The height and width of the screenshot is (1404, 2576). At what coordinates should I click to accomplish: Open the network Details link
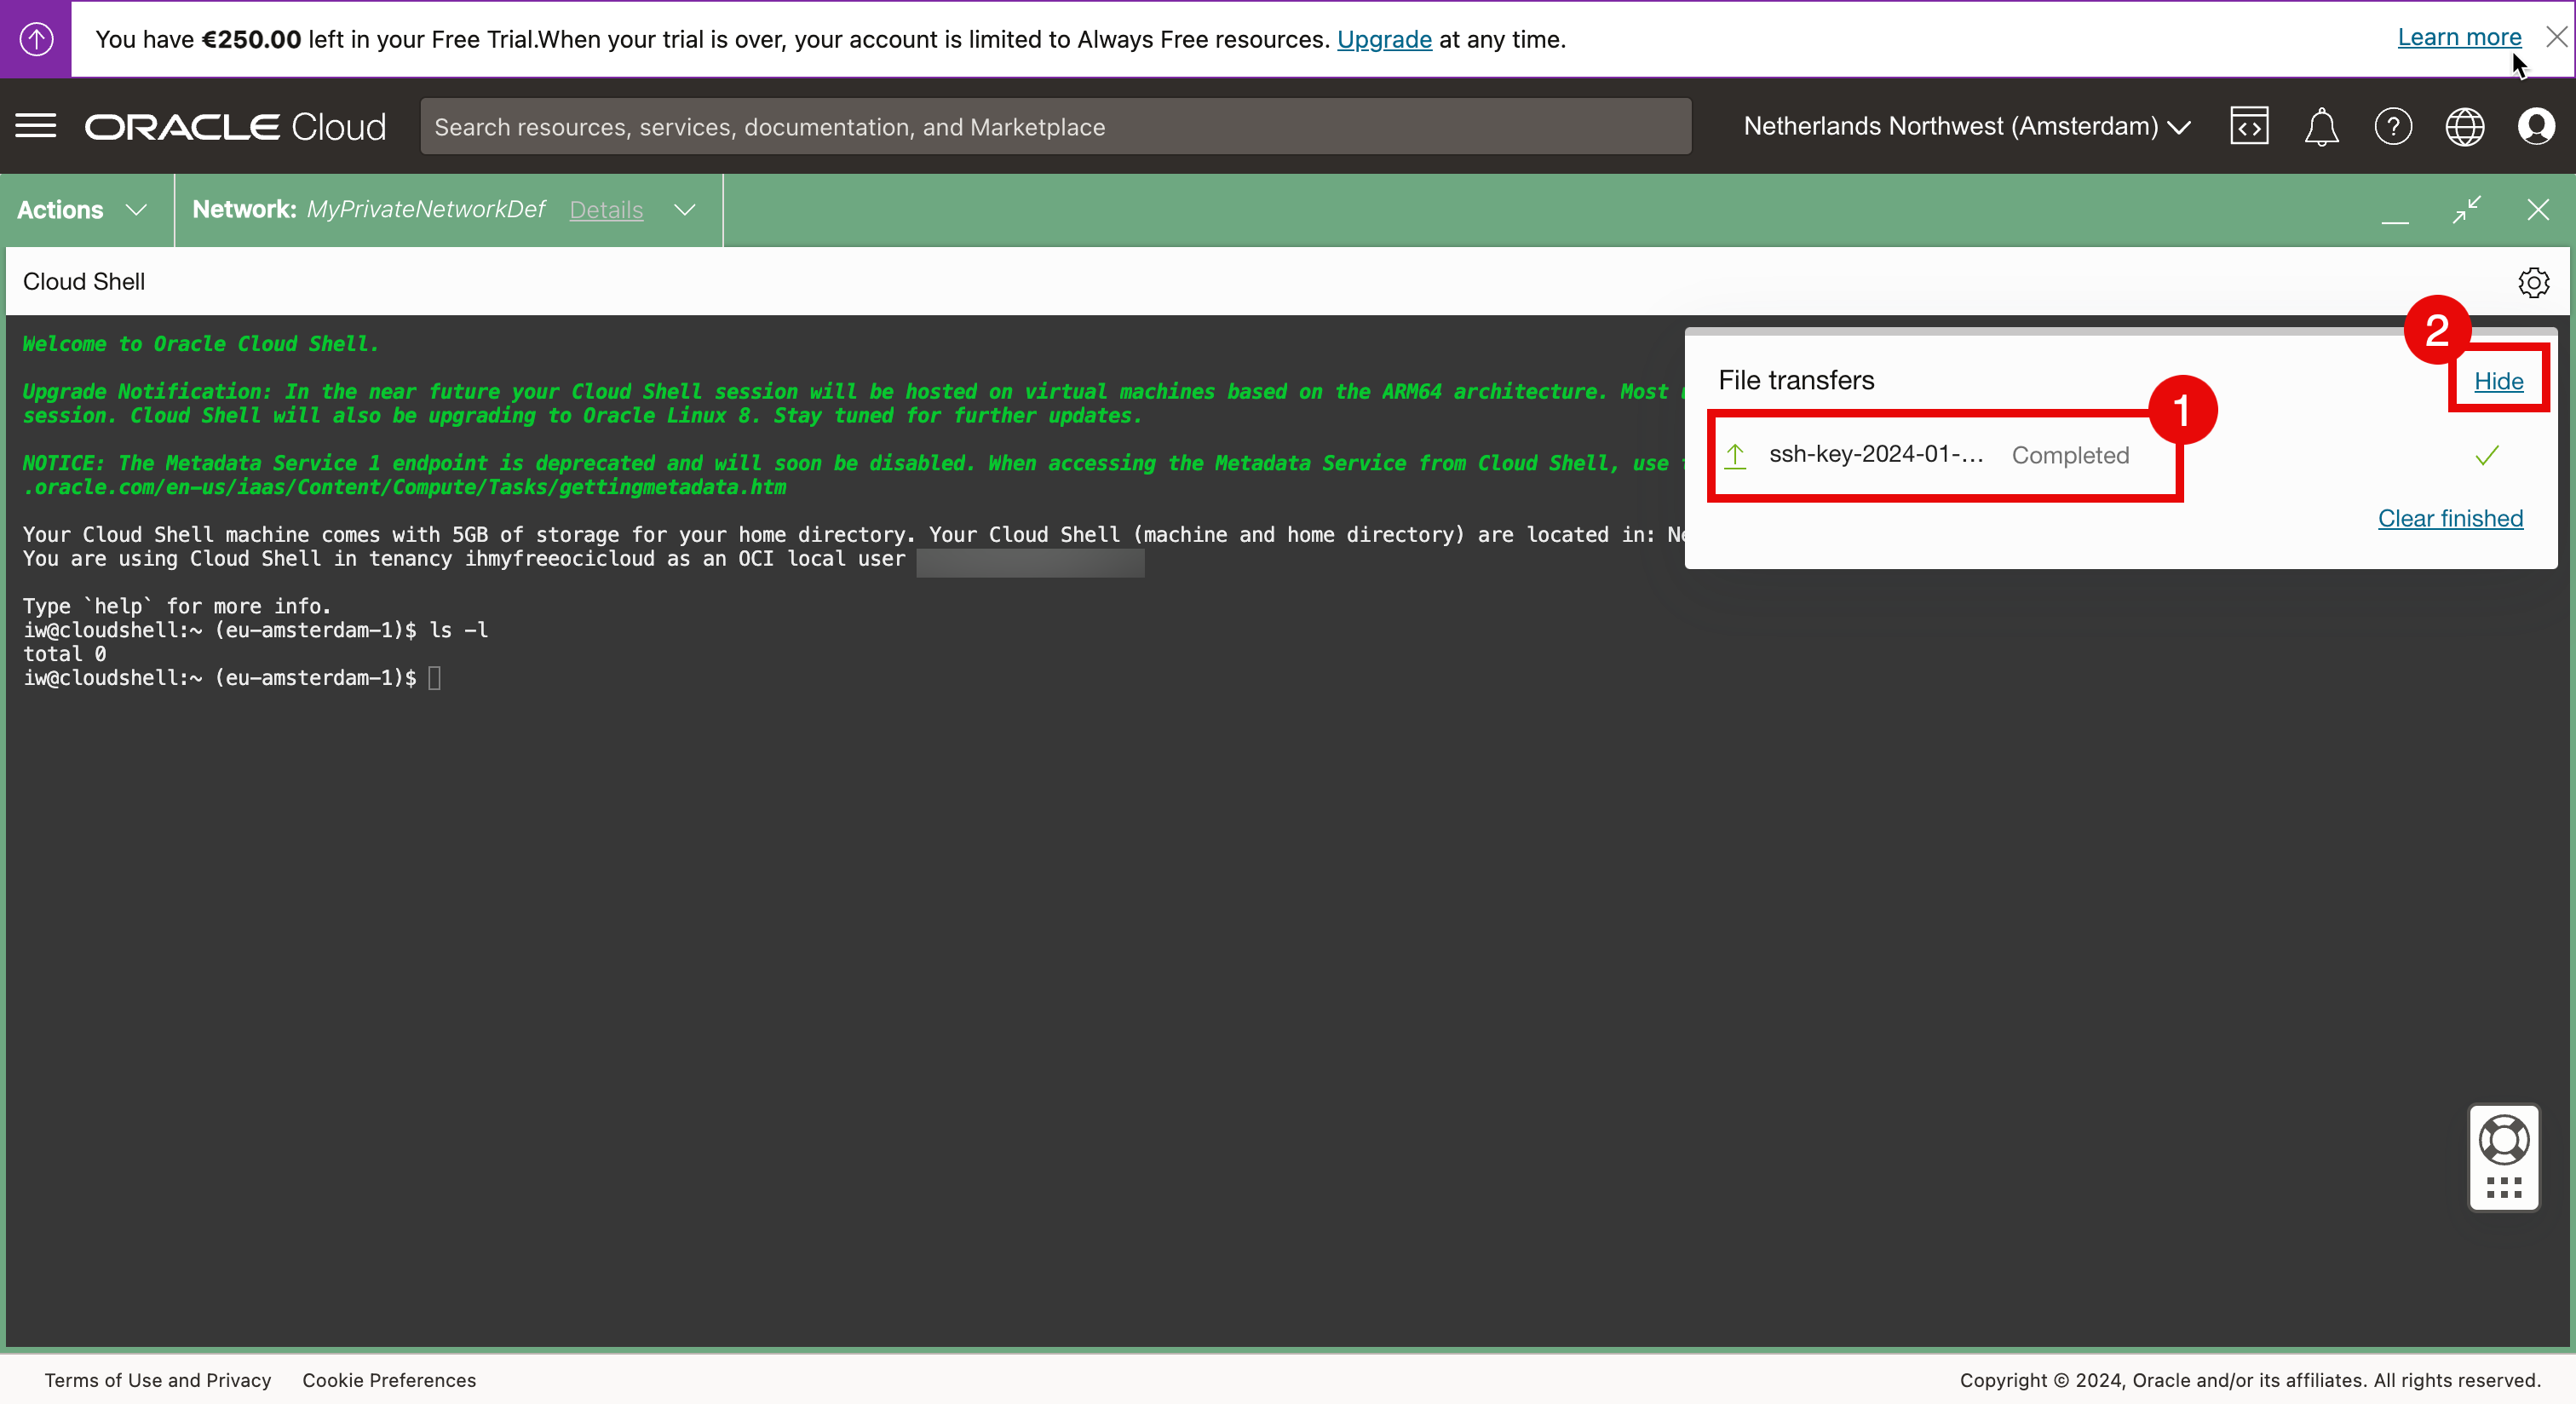click(x=606, y=210)
